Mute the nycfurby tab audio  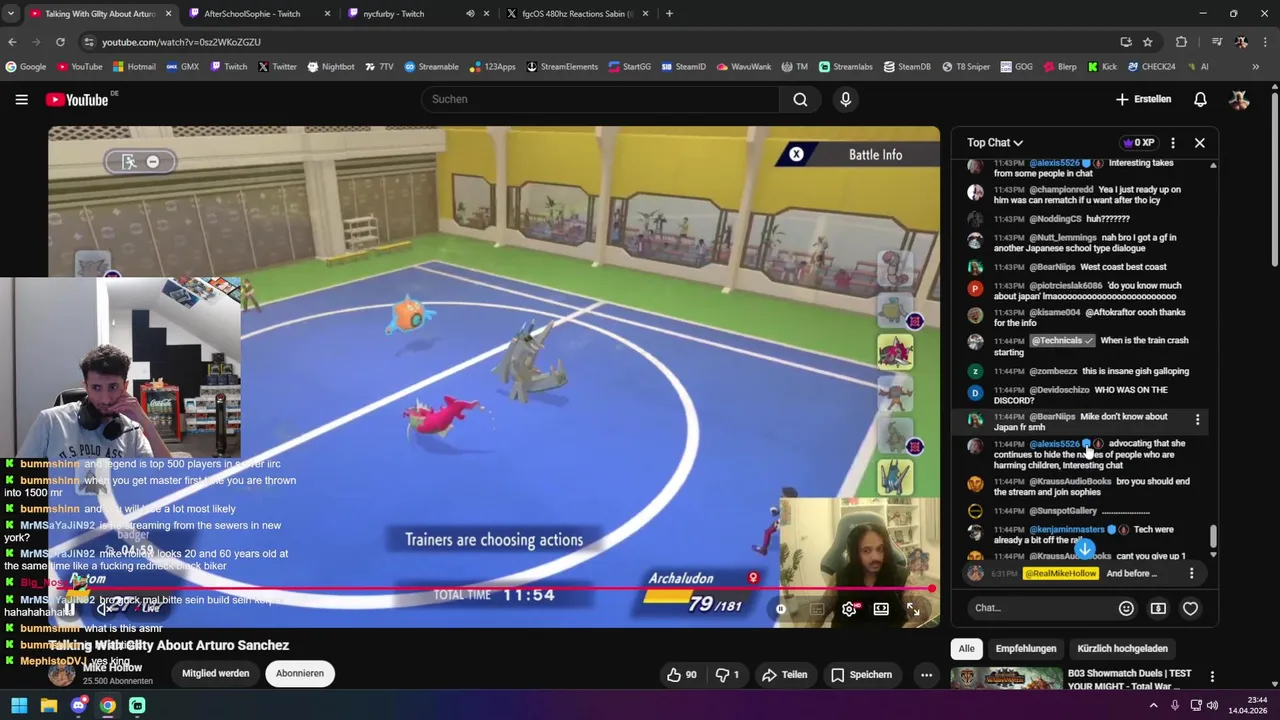(x=470, y=14)
